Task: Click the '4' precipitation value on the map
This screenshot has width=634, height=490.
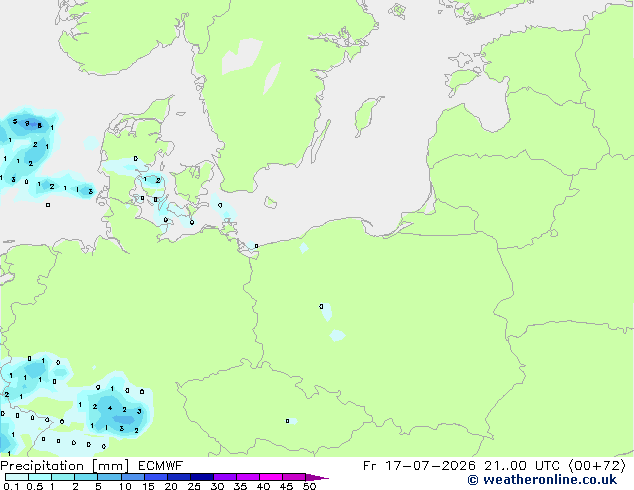Action: 110,408
